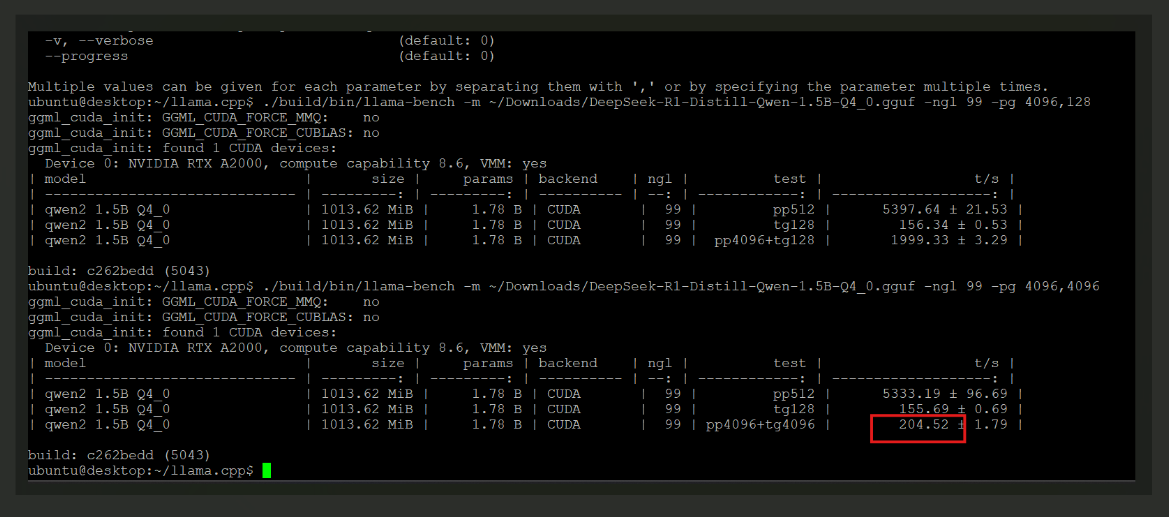Select the value '5333.19 ± 96.69'
Screen dimensions: 1169x517
(x=944, y=394)
